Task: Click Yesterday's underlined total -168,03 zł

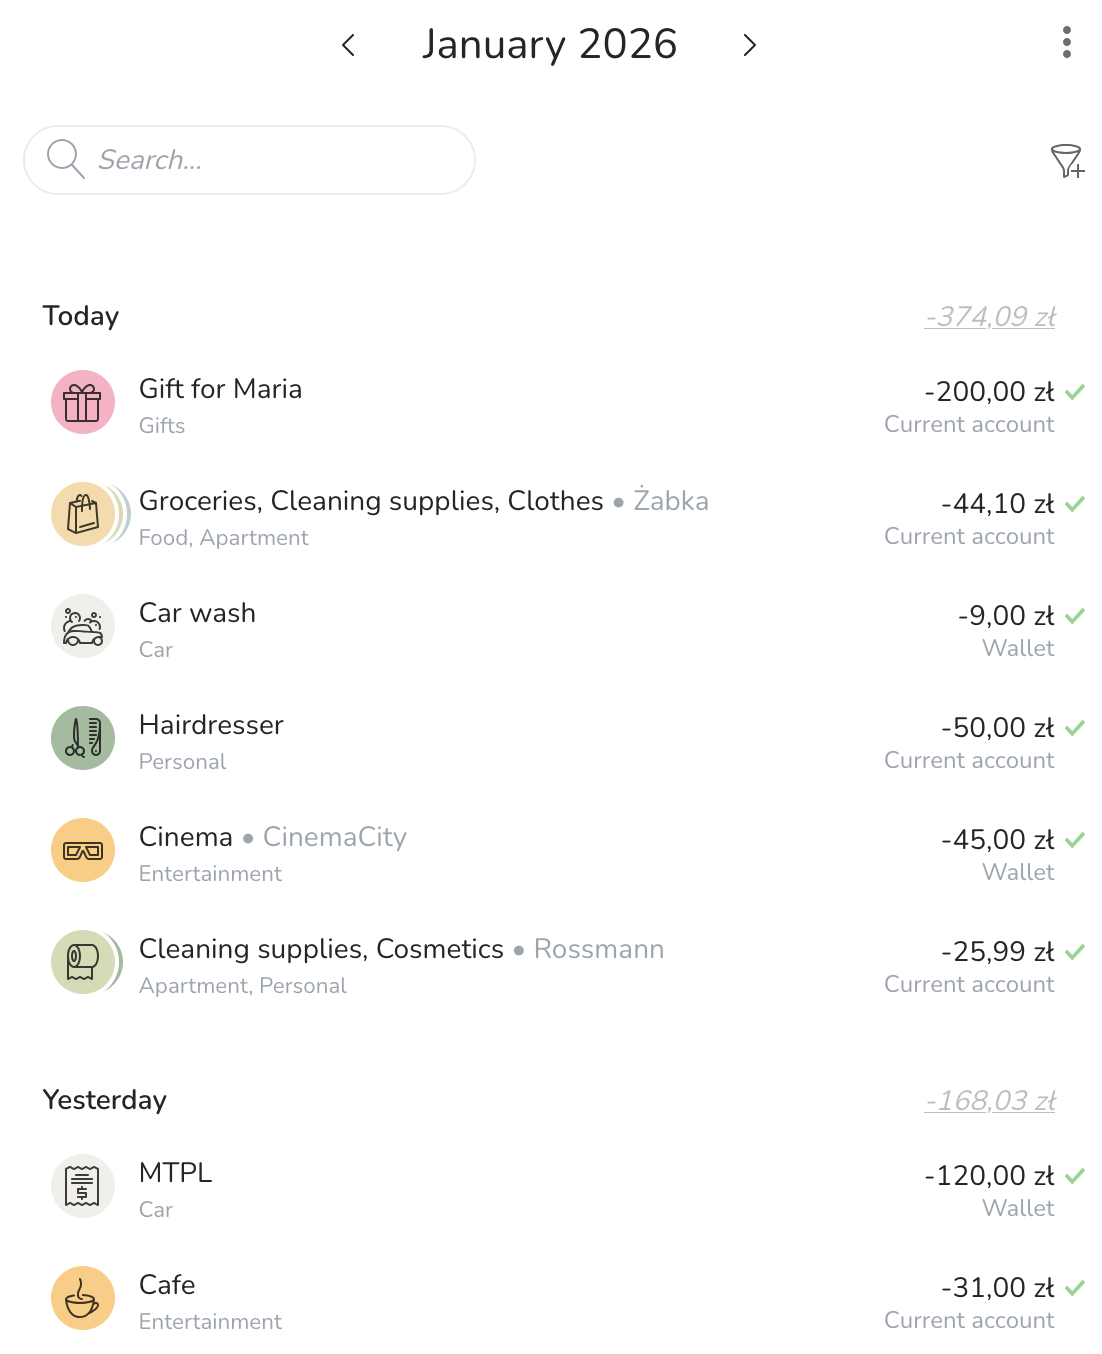Action: (989, 1100)
